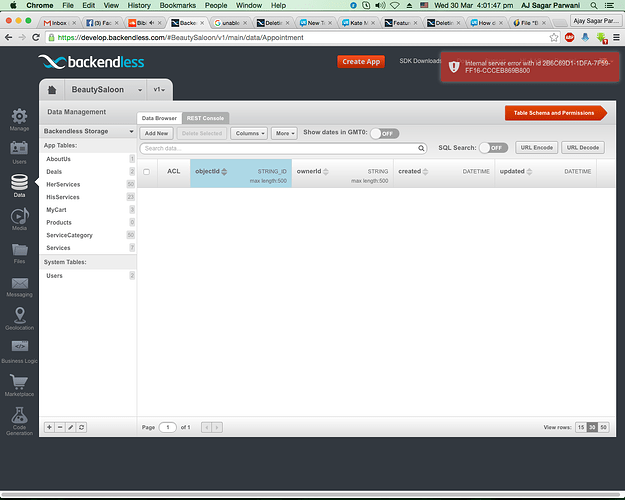Check the select-all rows checkbox

click(147, 172)
